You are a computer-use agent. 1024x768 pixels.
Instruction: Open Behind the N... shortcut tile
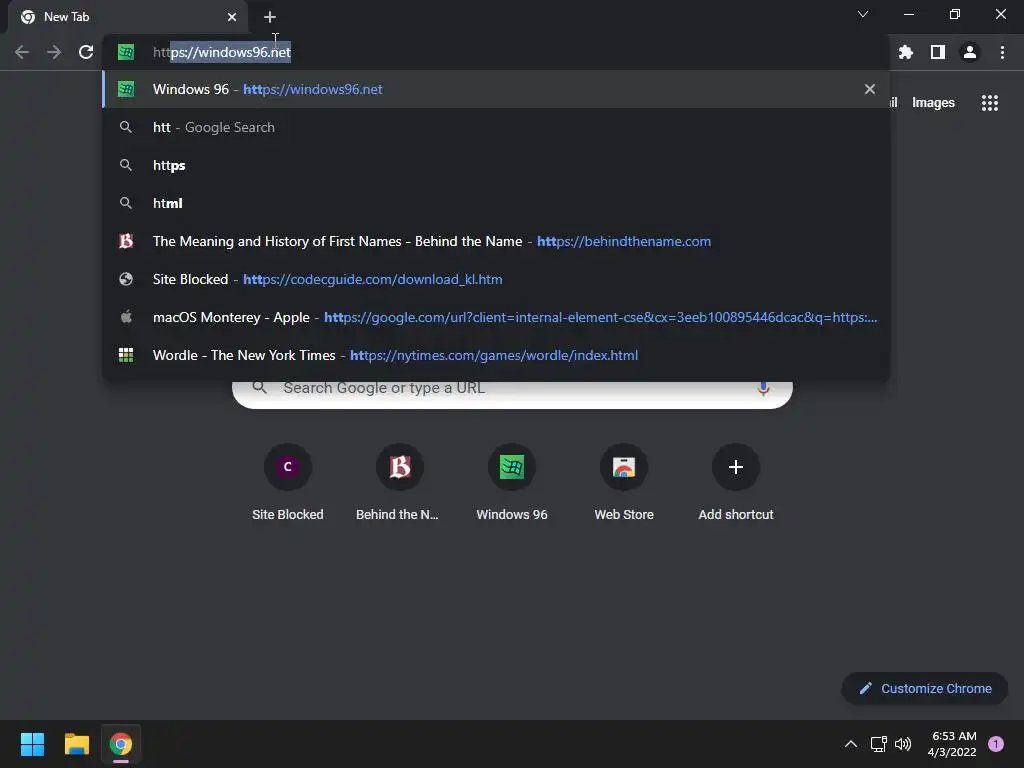(400, 483)
